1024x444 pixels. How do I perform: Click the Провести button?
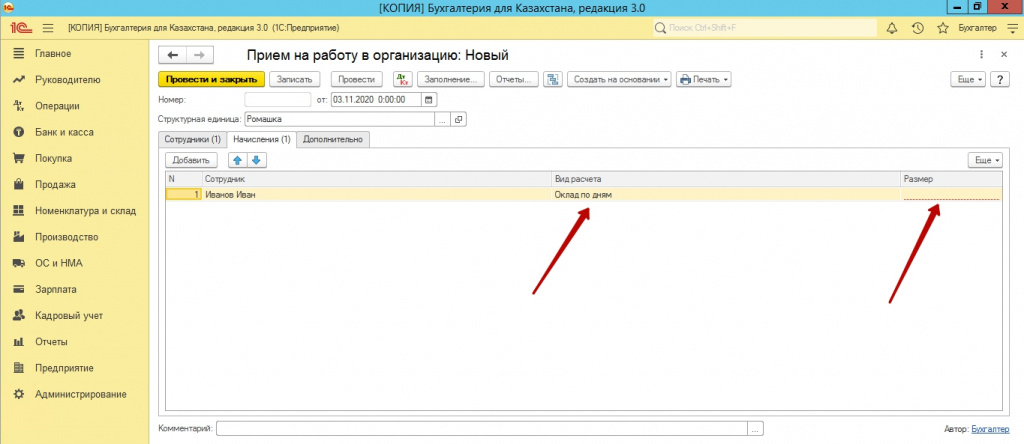pyautogui.click(x=357, y=80)
